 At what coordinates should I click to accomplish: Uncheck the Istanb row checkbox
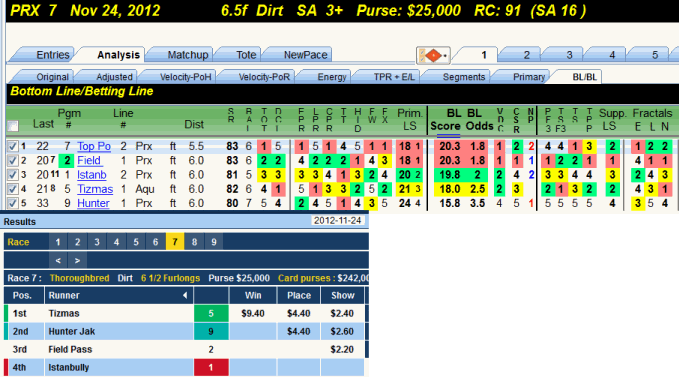(13, 175)
